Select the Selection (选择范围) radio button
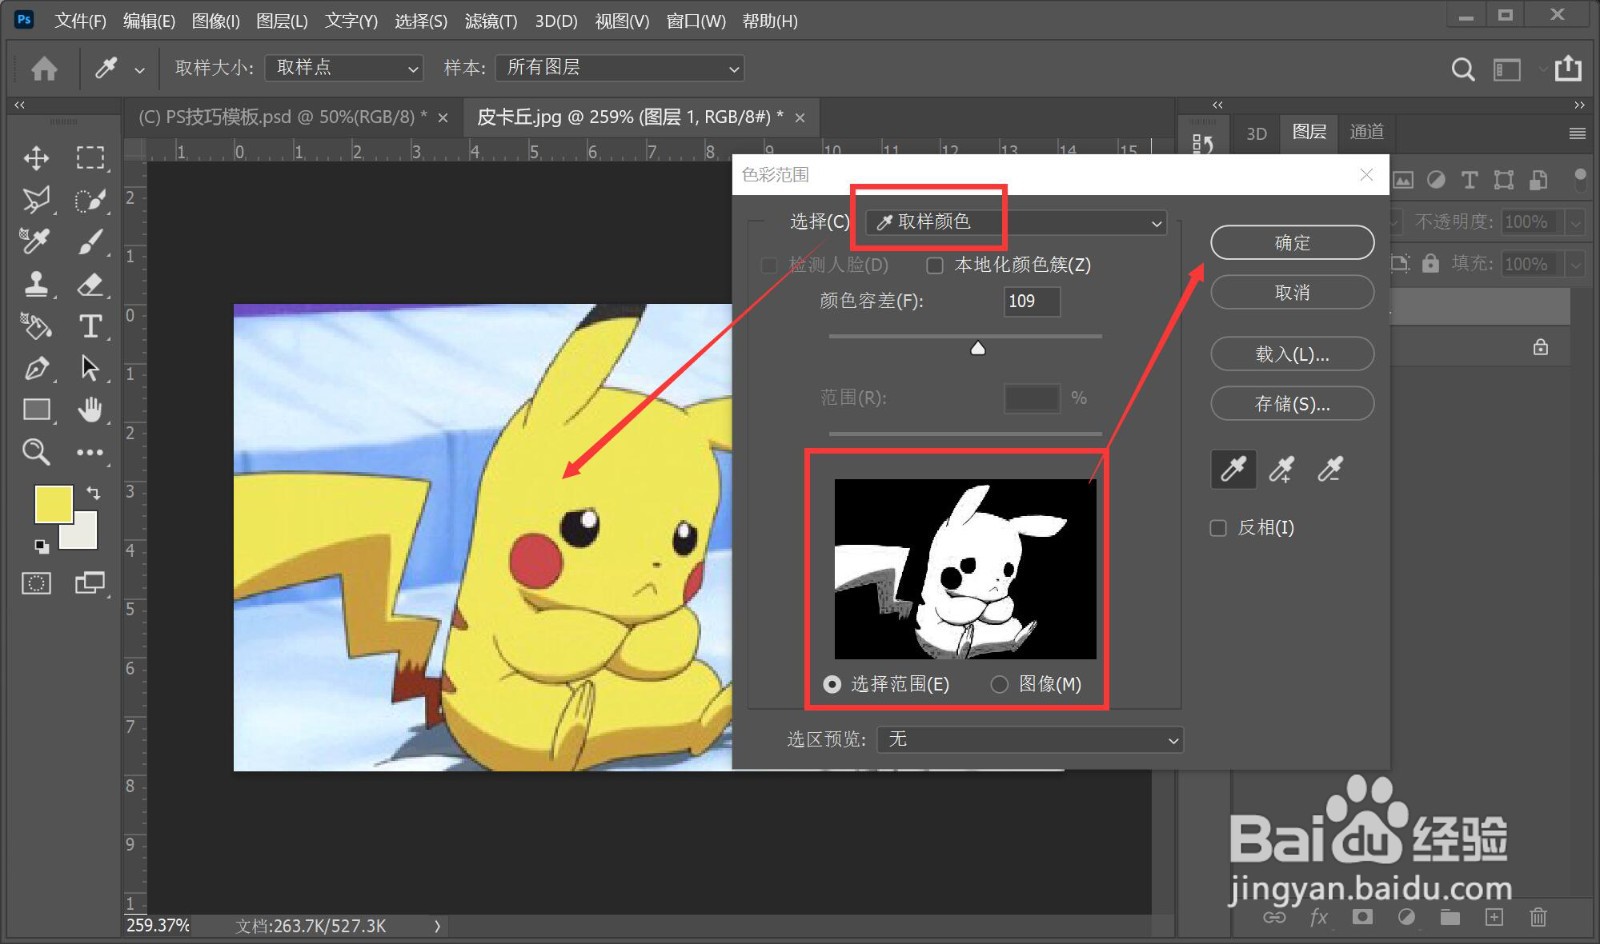This screenshot has height=944, width=1600. click(832, 684)
